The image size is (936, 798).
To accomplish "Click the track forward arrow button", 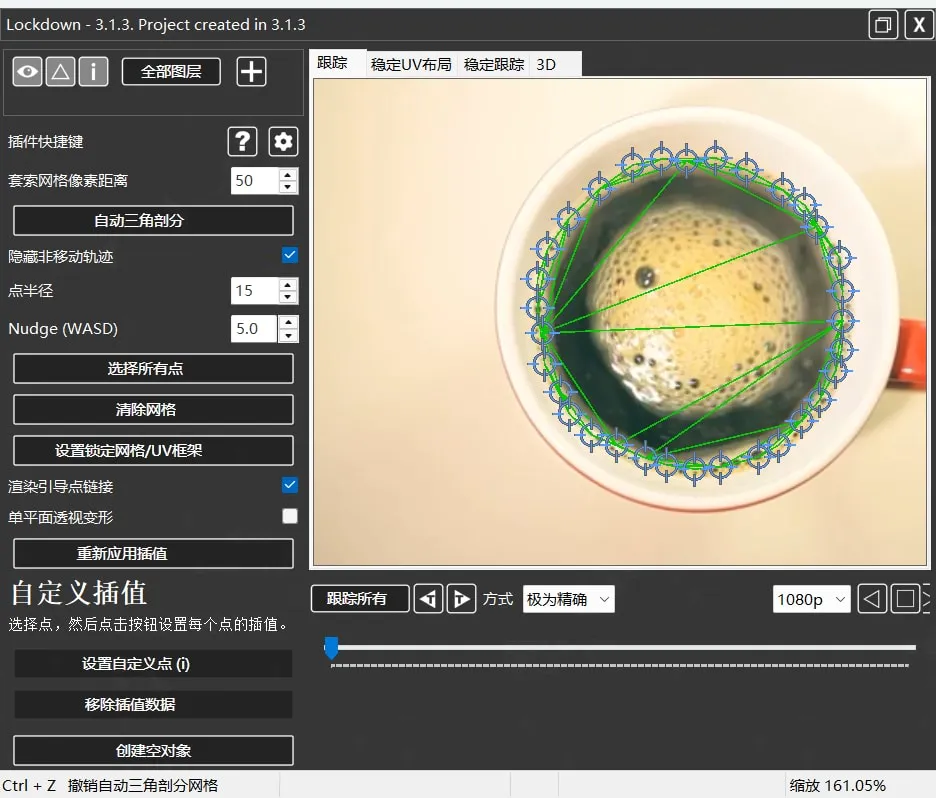I will (x=460, y=599).
